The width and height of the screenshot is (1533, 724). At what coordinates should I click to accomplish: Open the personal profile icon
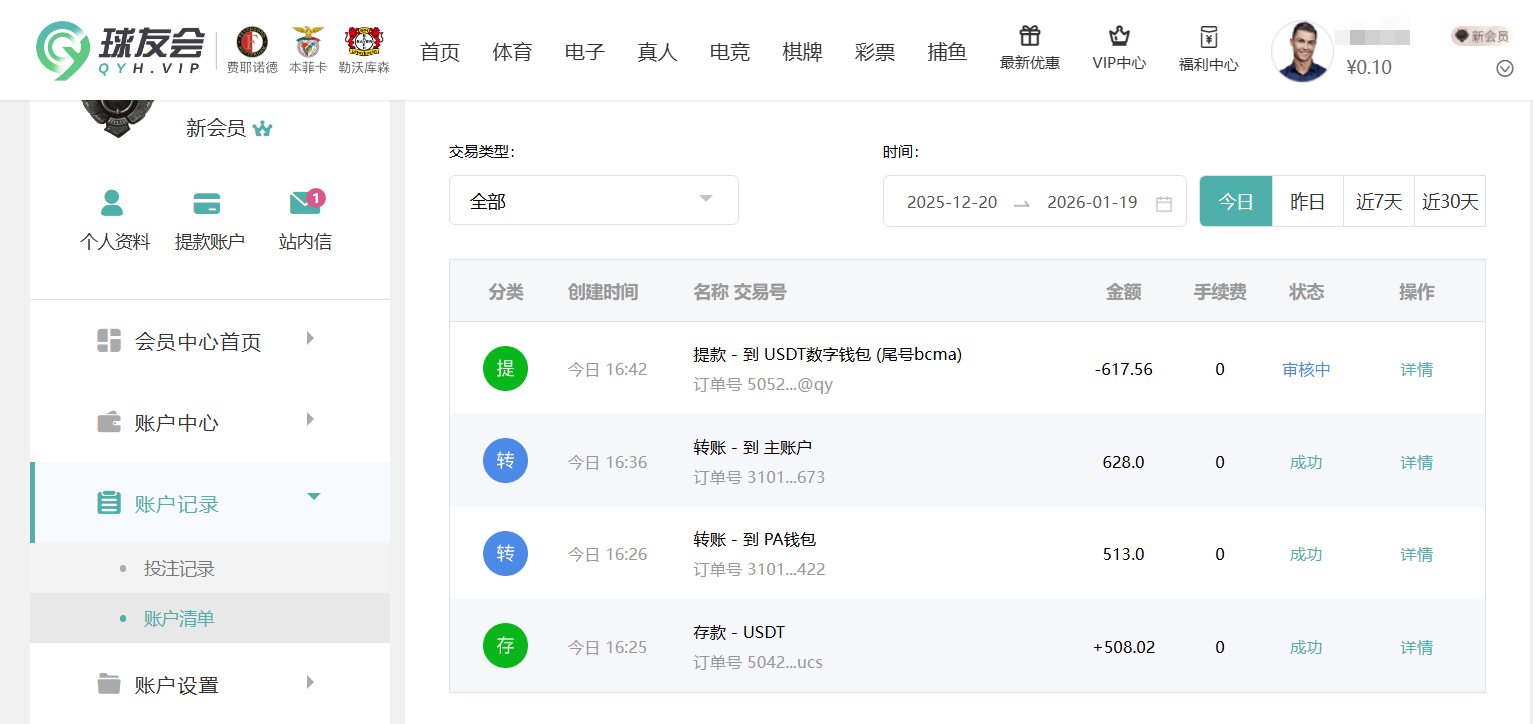coord(113,203)
